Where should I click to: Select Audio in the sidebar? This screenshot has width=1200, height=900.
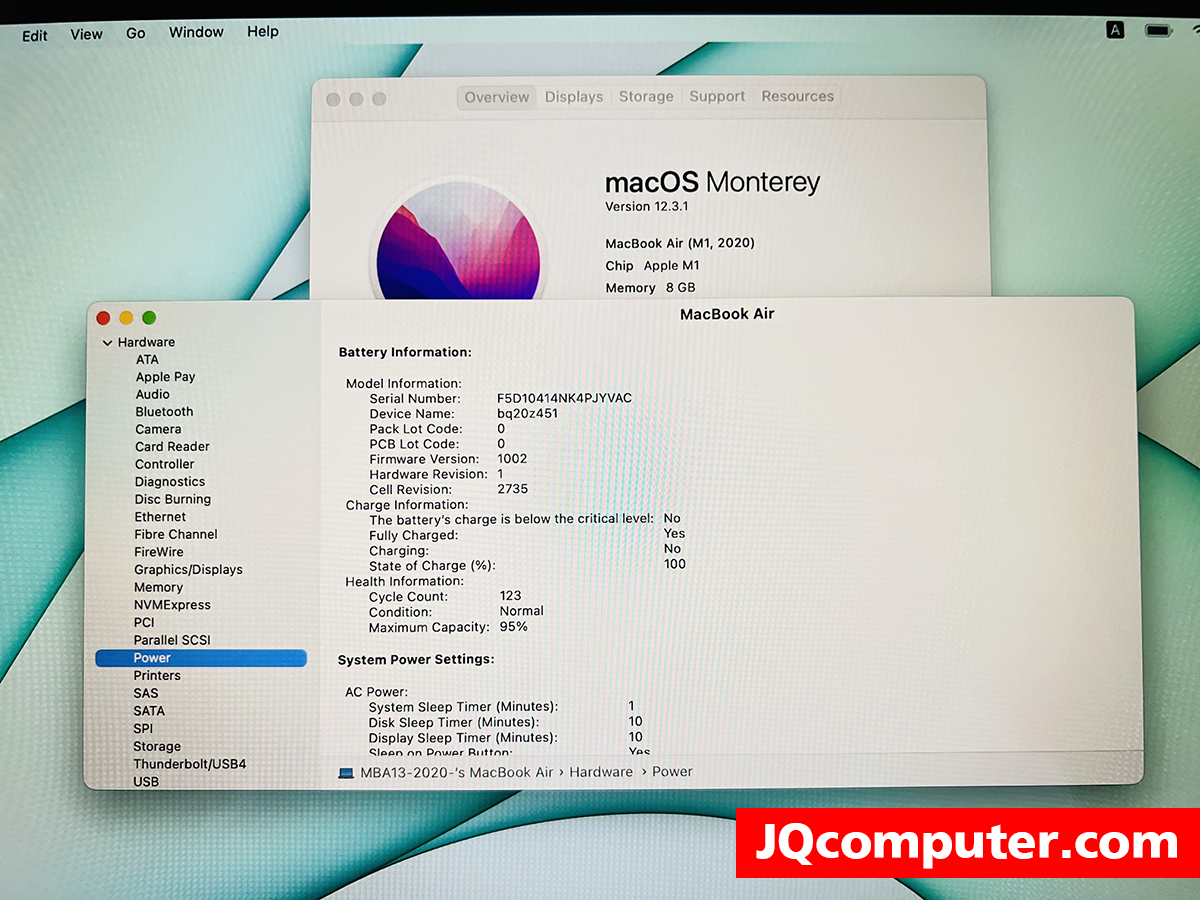tap(153, 394)
